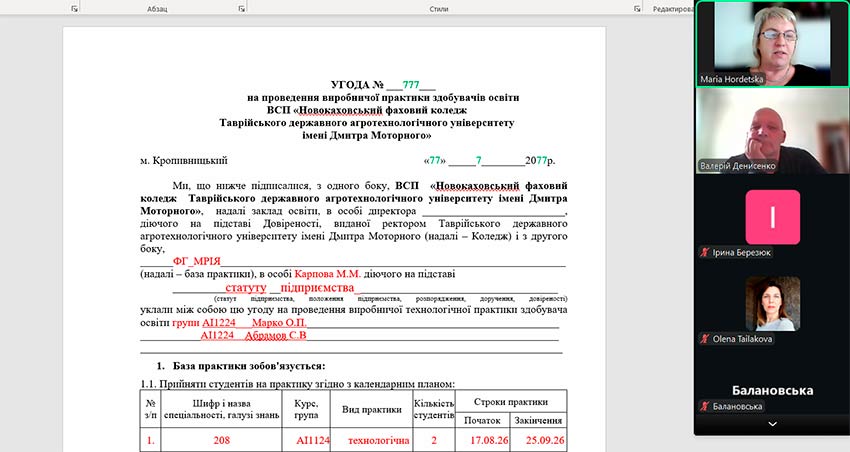Click table subheader Закінчення
Viewport: 850px width, 452px height.
(x=538, y=421)
